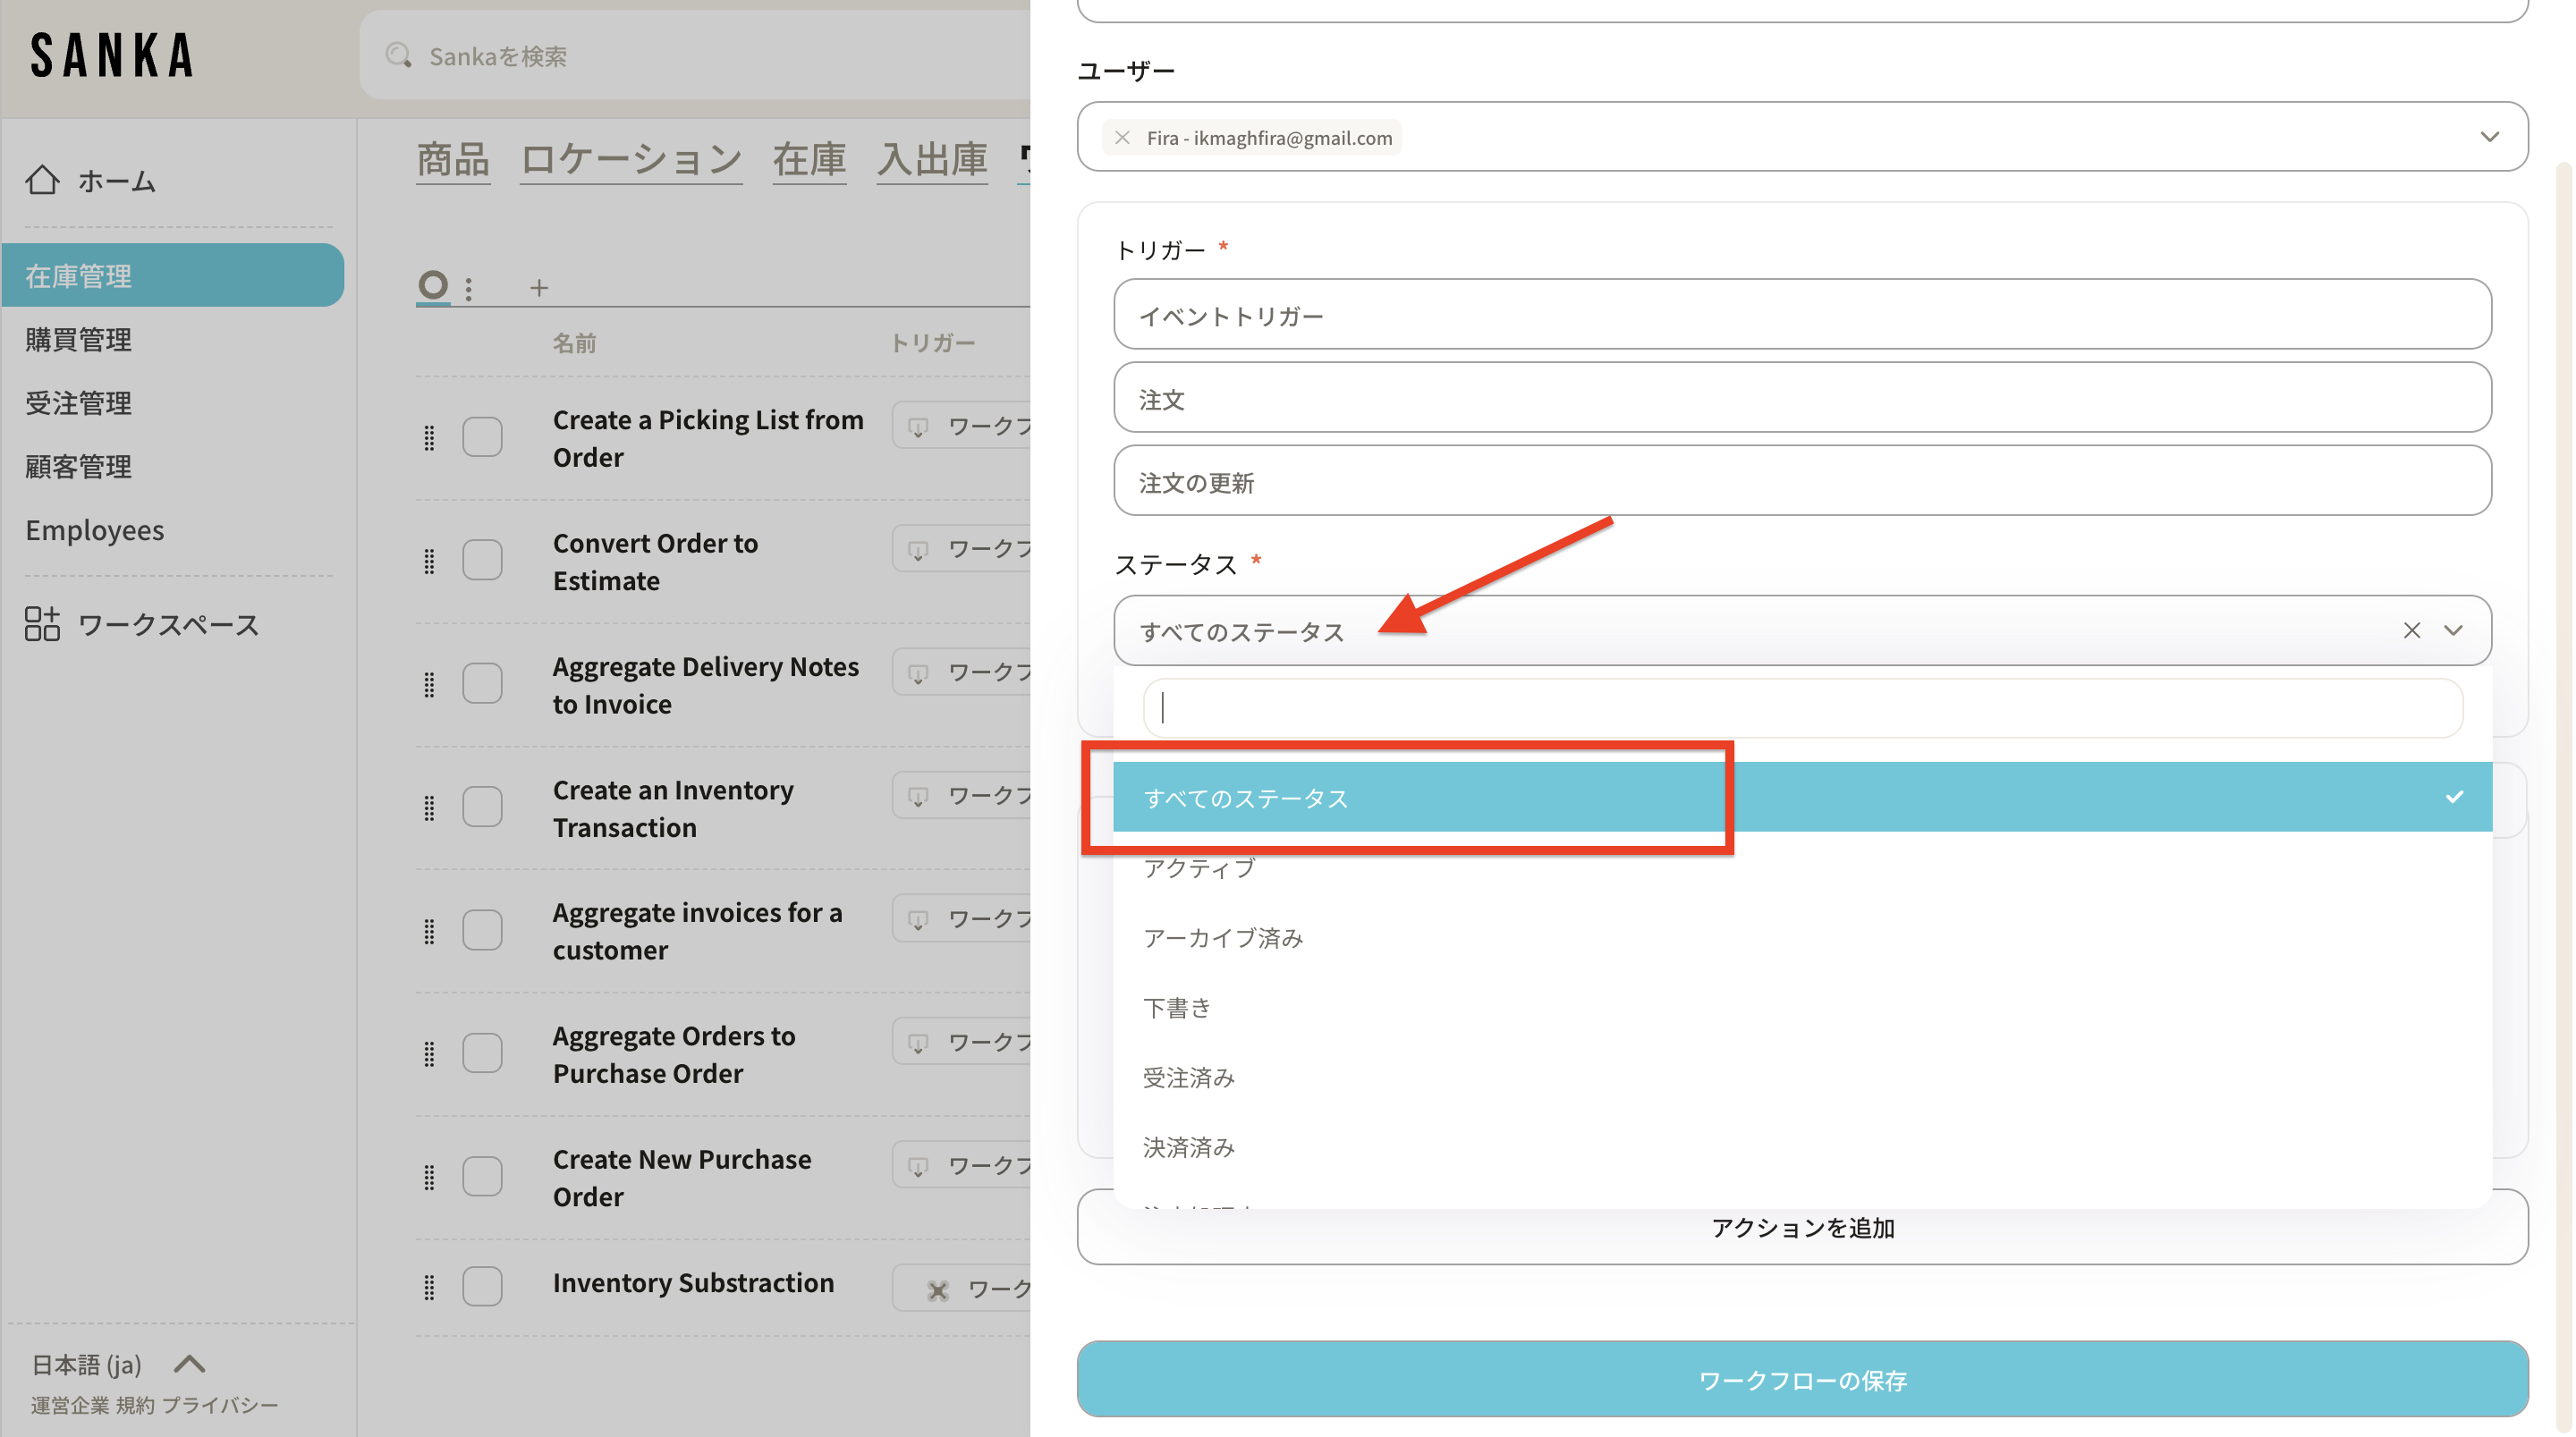This screenshot has height=1437, width=2576.
Task: Collapse the status dropdown chevron
Action: tap(2453, 630)
